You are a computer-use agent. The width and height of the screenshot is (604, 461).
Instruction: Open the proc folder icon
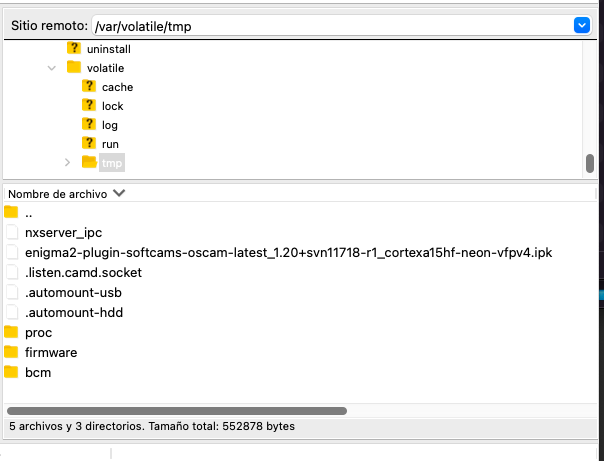[x=12, y=332]
